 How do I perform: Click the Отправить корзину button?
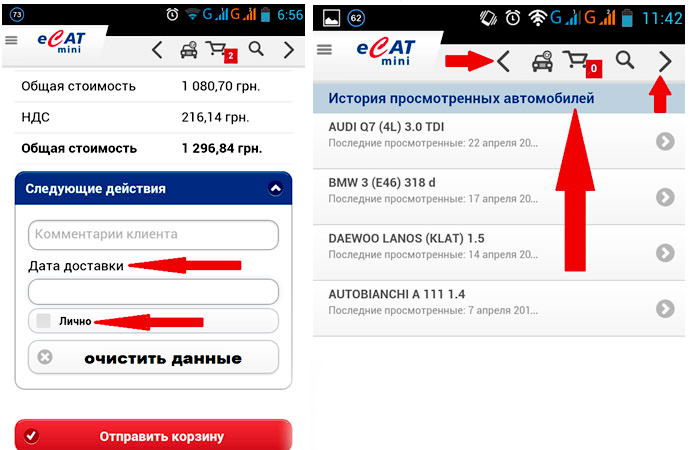click(153, 435)
